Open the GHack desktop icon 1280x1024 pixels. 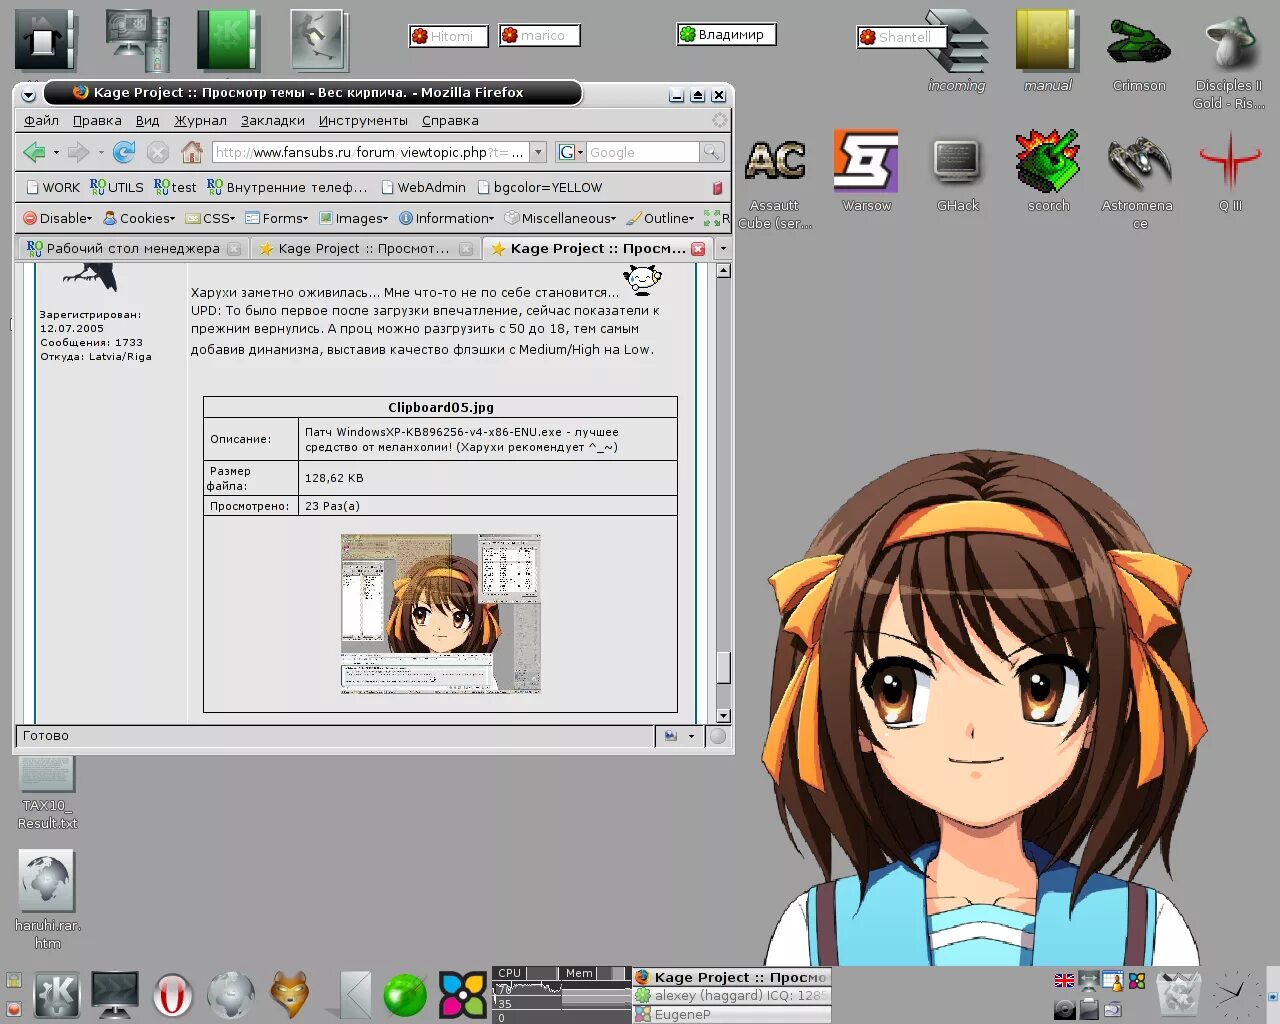click(957, 161)
